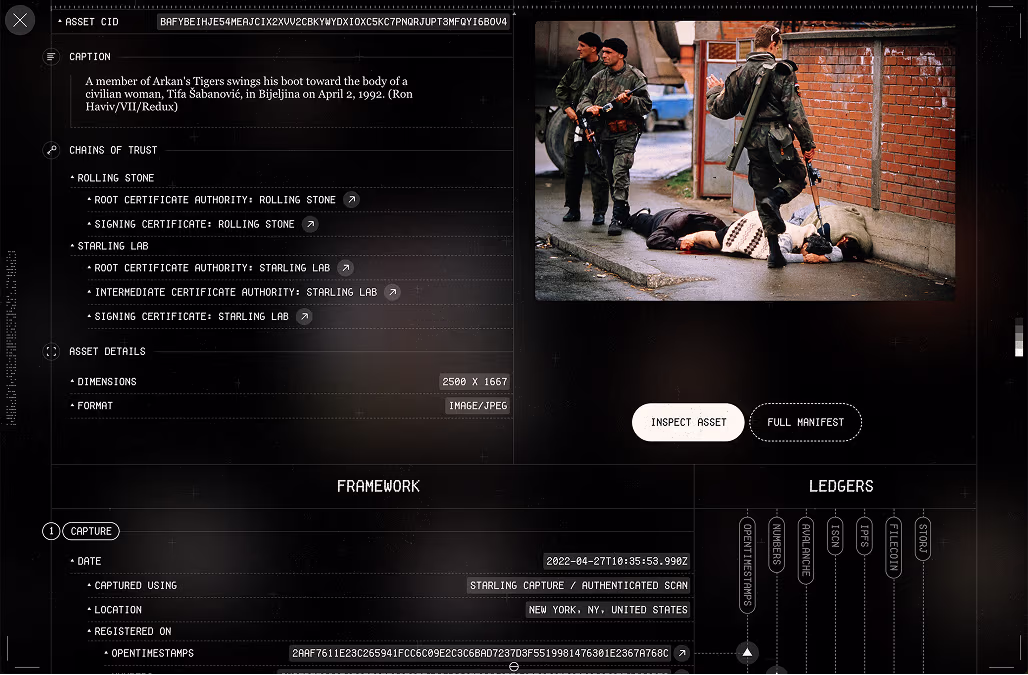This screenshot has width=1028, height=675.
Task: Click the Ledgers heading
Action: [841, 486]
